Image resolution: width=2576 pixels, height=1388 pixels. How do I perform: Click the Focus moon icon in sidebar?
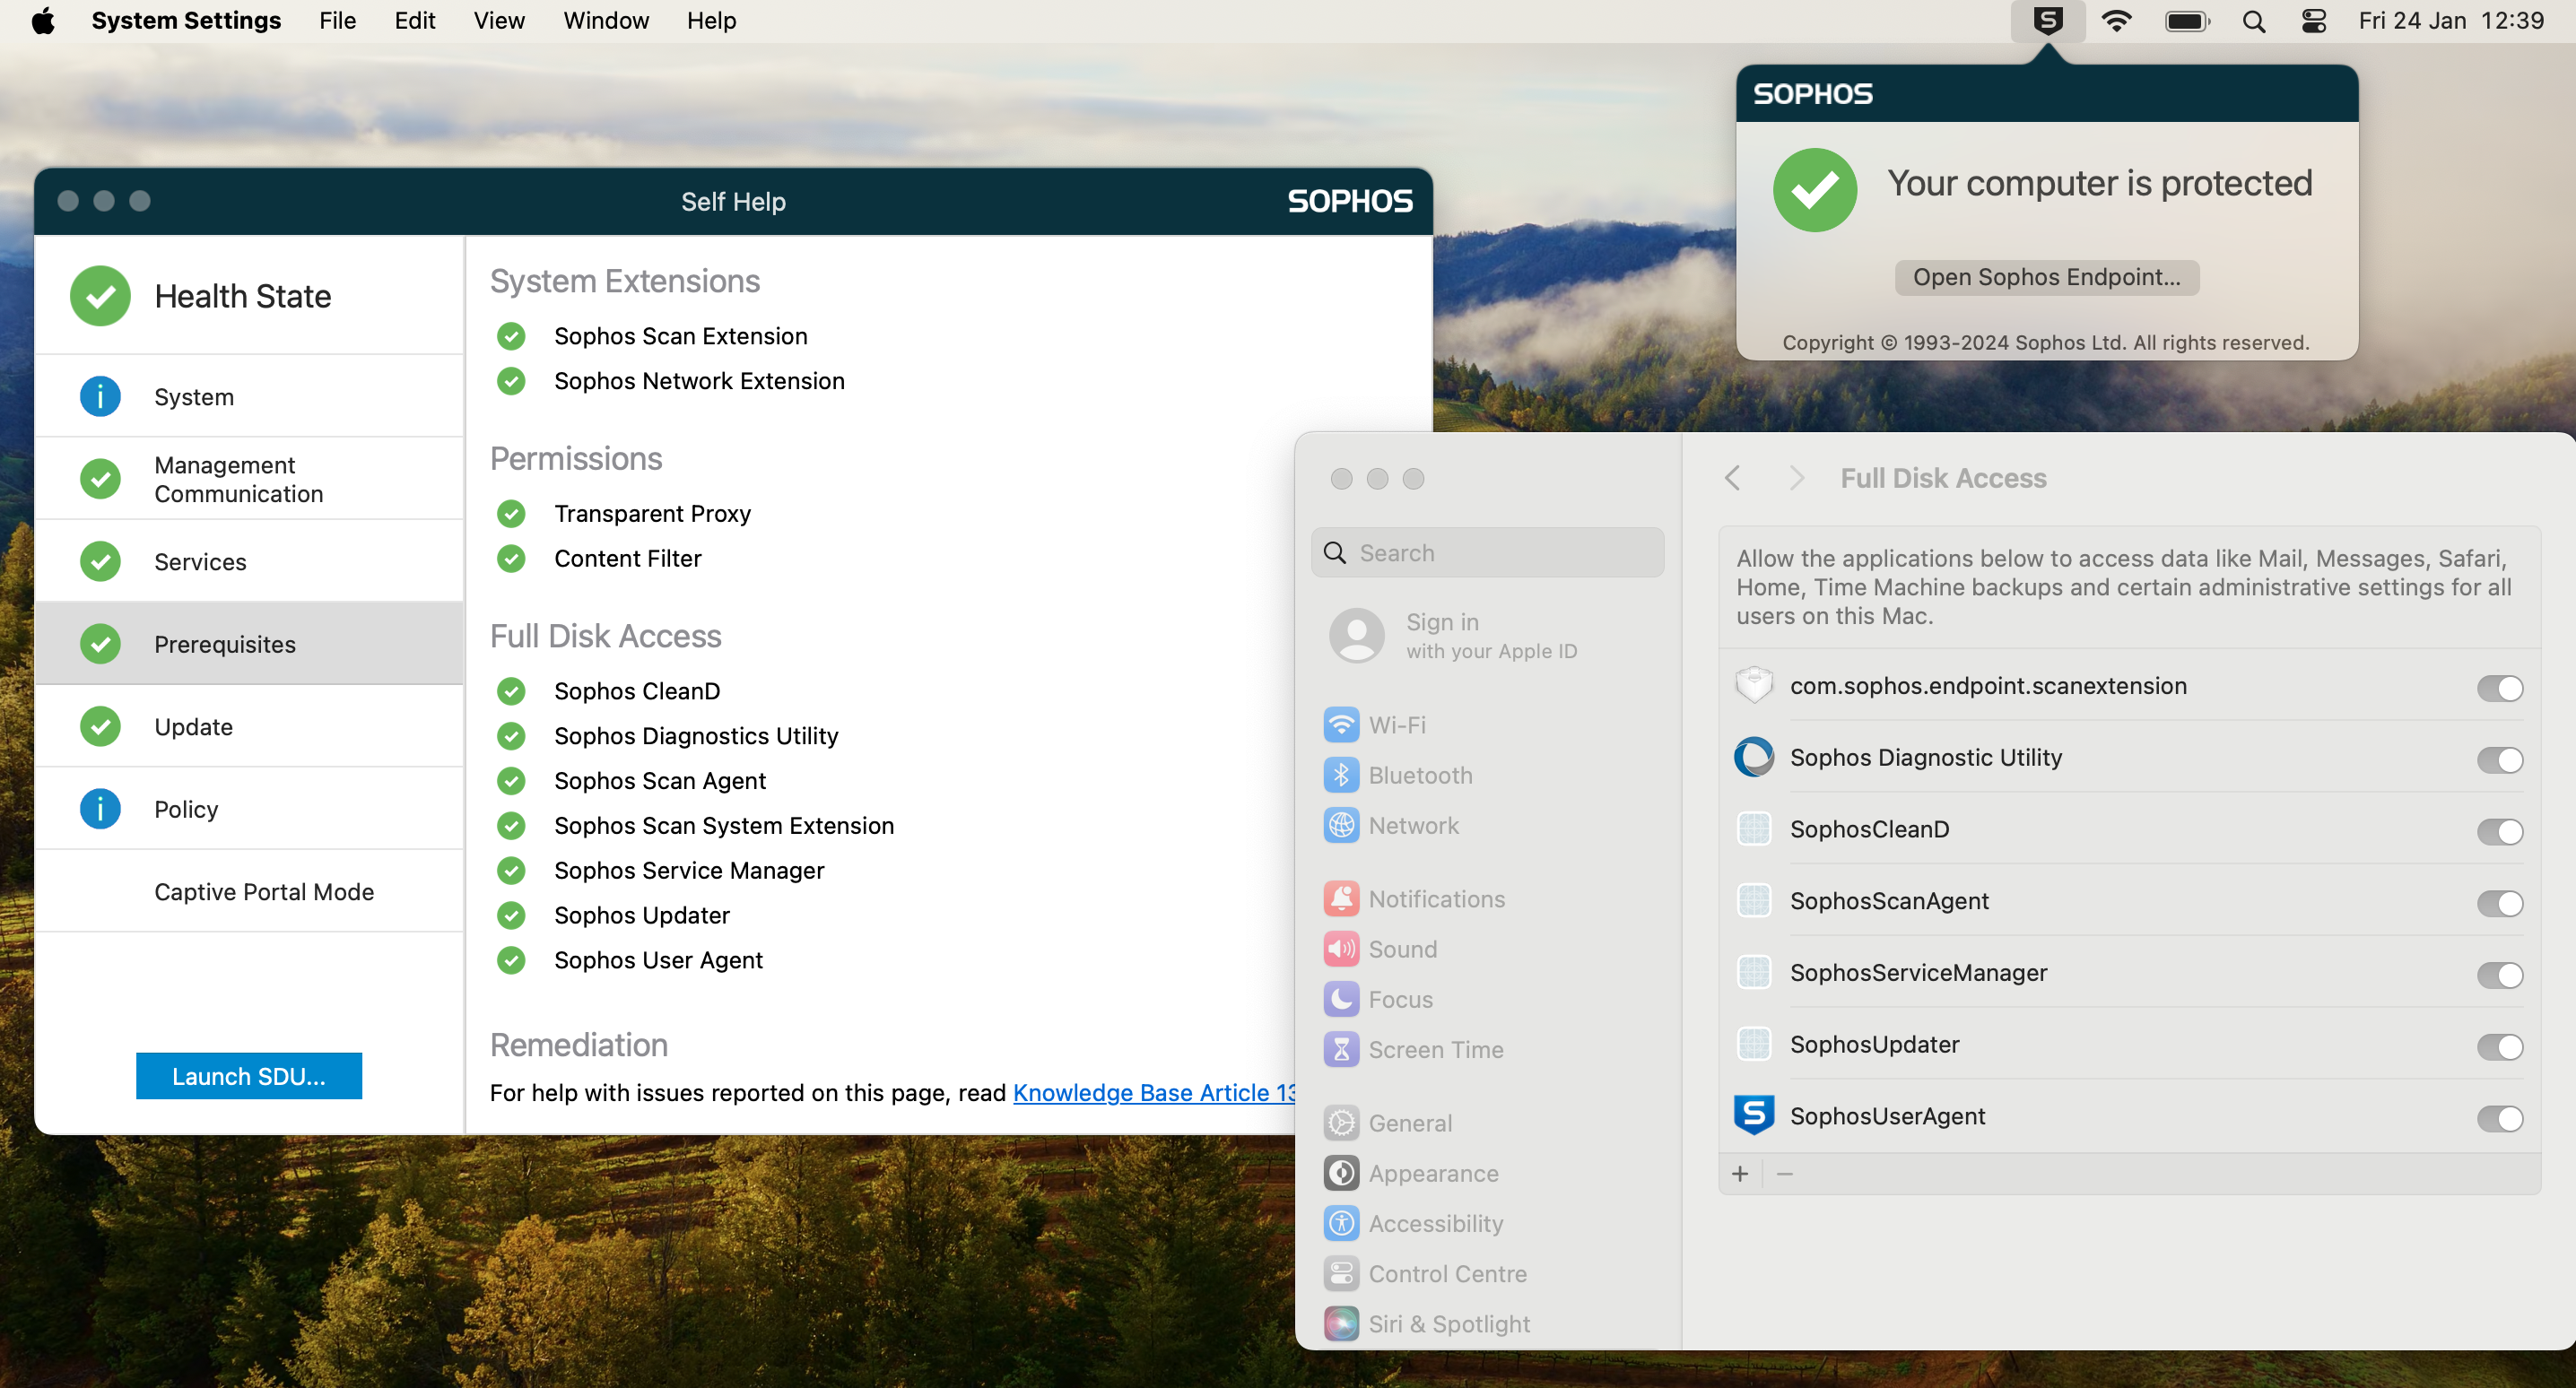point(1341,999)
